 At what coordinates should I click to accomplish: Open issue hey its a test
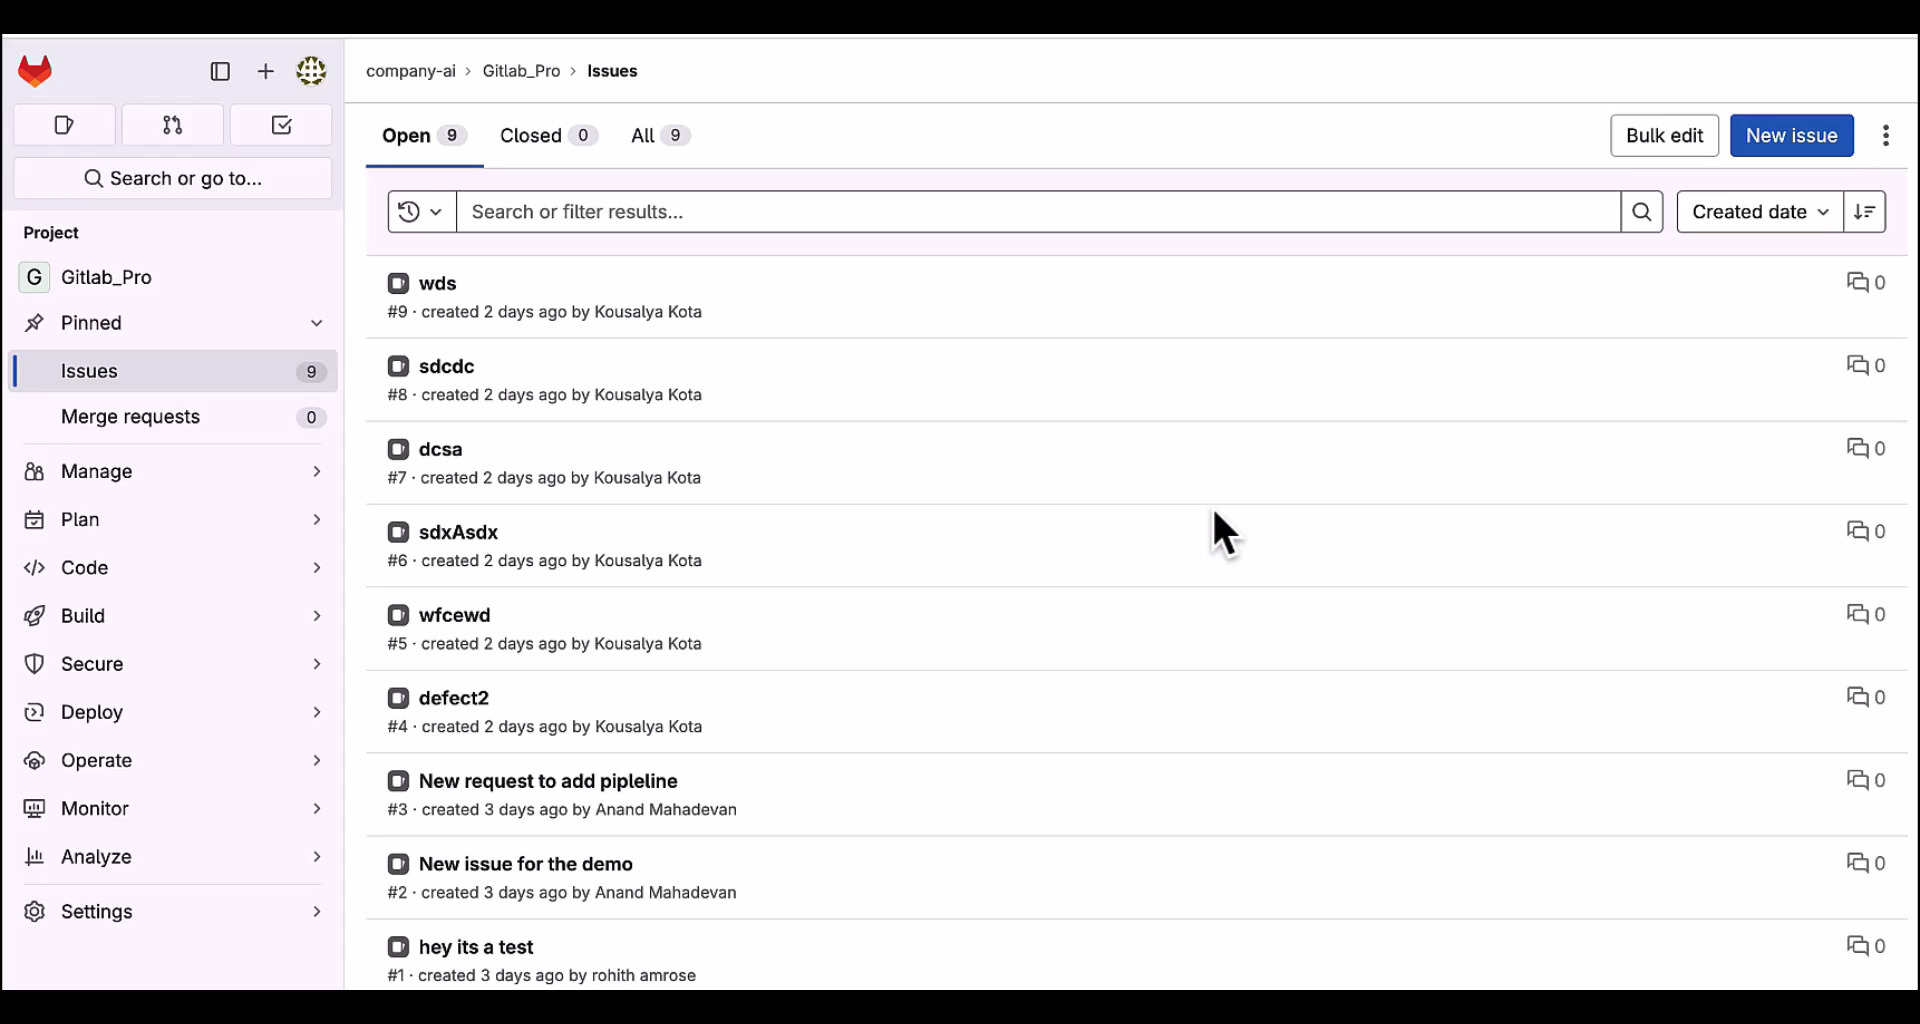tap(476, 947)
